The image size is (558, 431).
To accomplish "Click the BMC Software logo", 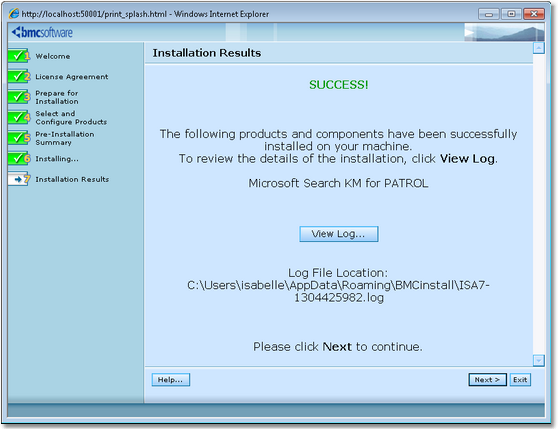I will tap(42, 32).
